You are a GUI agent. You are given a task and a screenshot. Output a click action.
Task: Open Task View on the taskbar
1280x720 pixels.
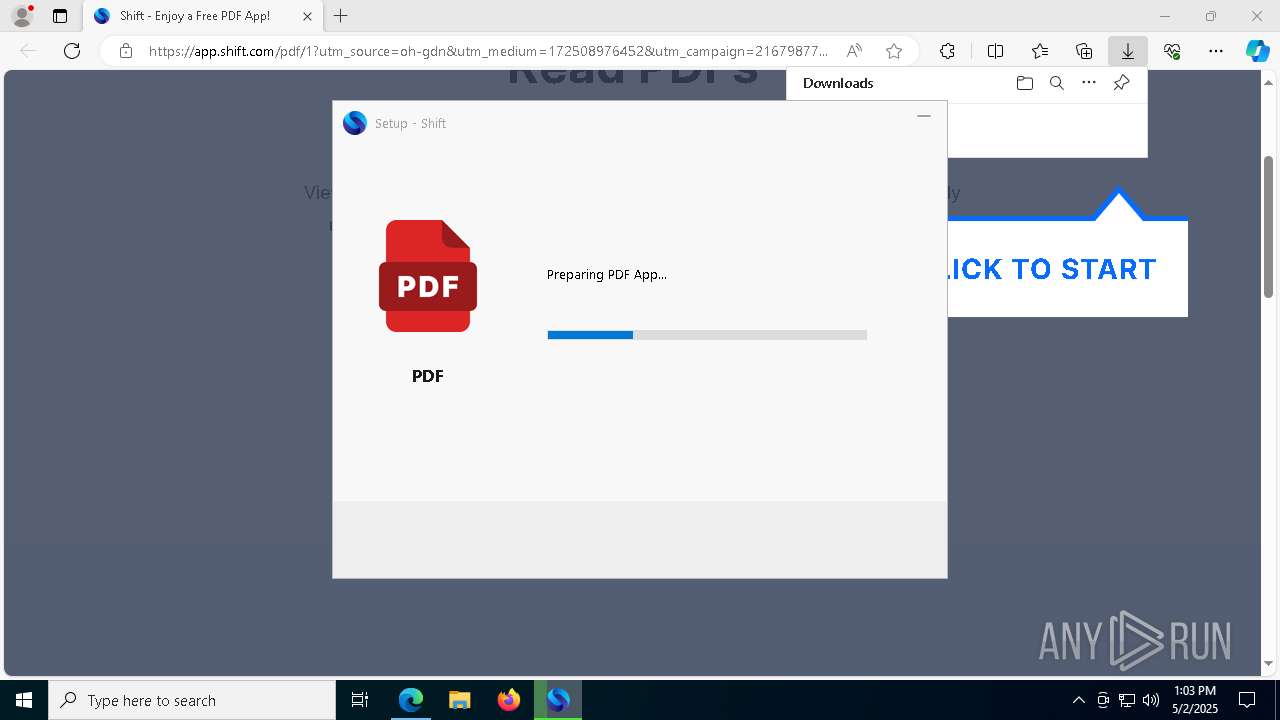pos(360,700)
